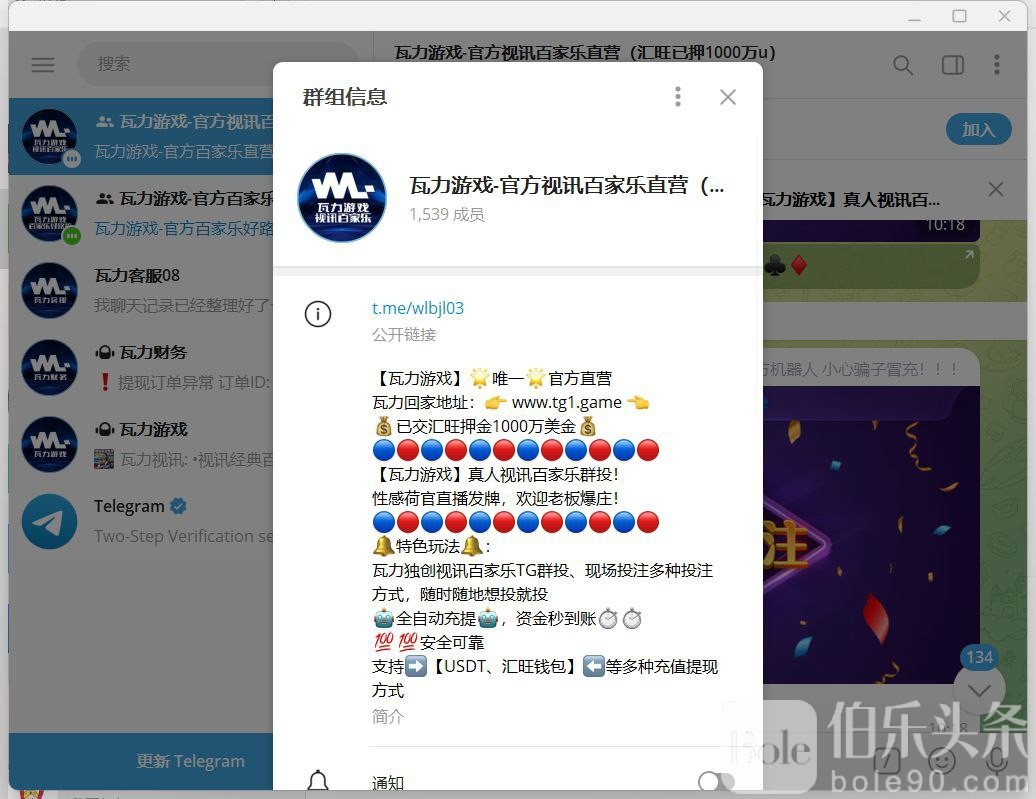Click the search icon in chat header

[x=902, y=66]
